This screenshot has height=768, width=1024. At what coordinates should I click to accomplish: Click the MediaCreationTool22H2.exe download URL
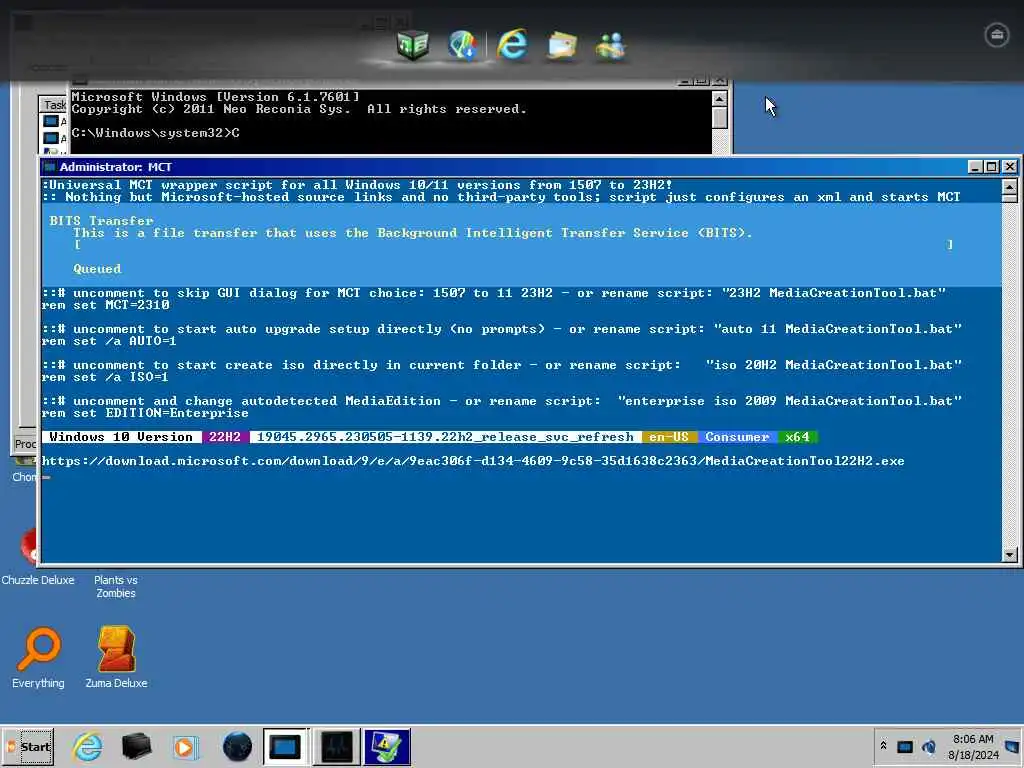pos(473,461)
